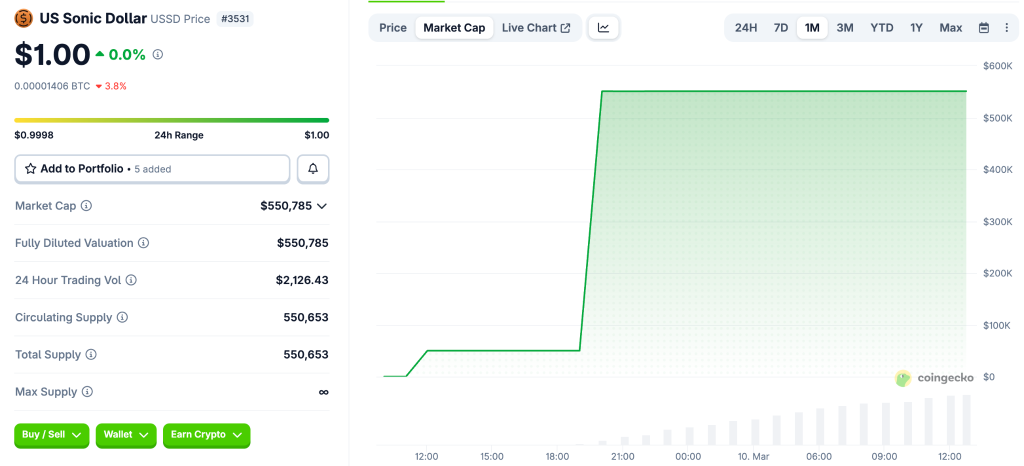This screenshot has height=466, width=1024.
Task: Expand the Market Cap value chevron
Action: click(322, 206)
